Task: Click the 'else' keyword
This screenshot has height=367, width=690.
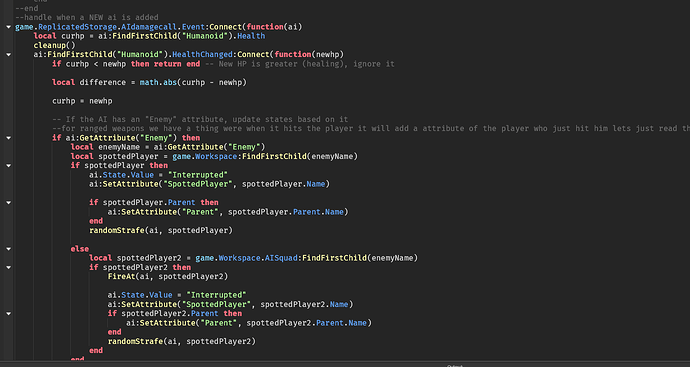Action: tap(80, 249)
